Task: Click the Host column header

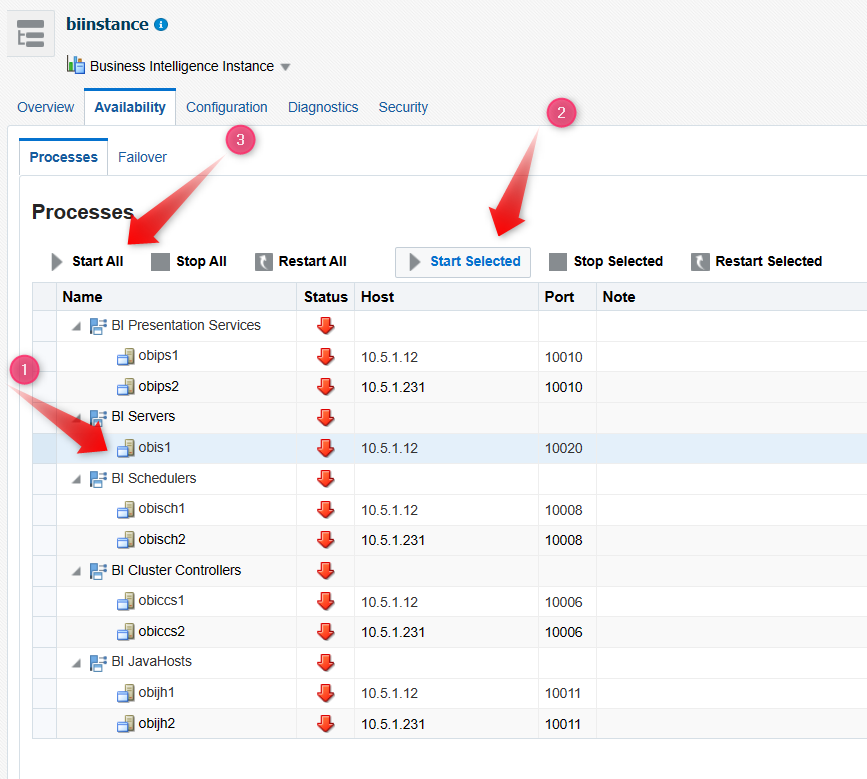Action: [446, 297]
